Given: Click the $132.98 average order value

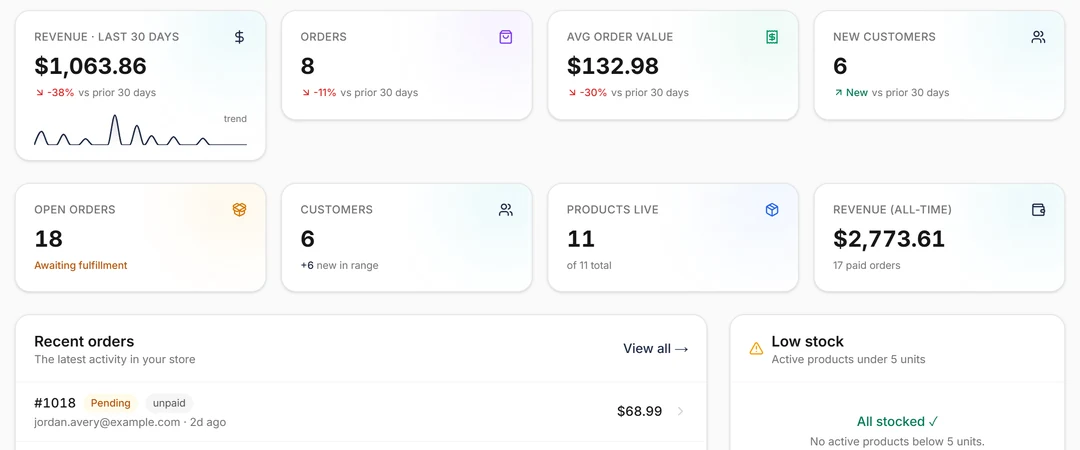Looking at the screenshot, I should [x=613, y=66].
